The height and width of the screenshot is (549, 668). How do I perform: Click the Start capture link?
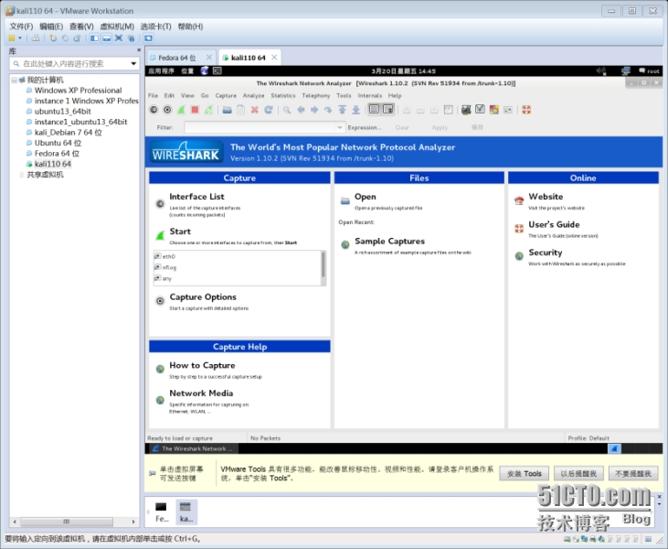pyautogui.click(x=180, y=231)
